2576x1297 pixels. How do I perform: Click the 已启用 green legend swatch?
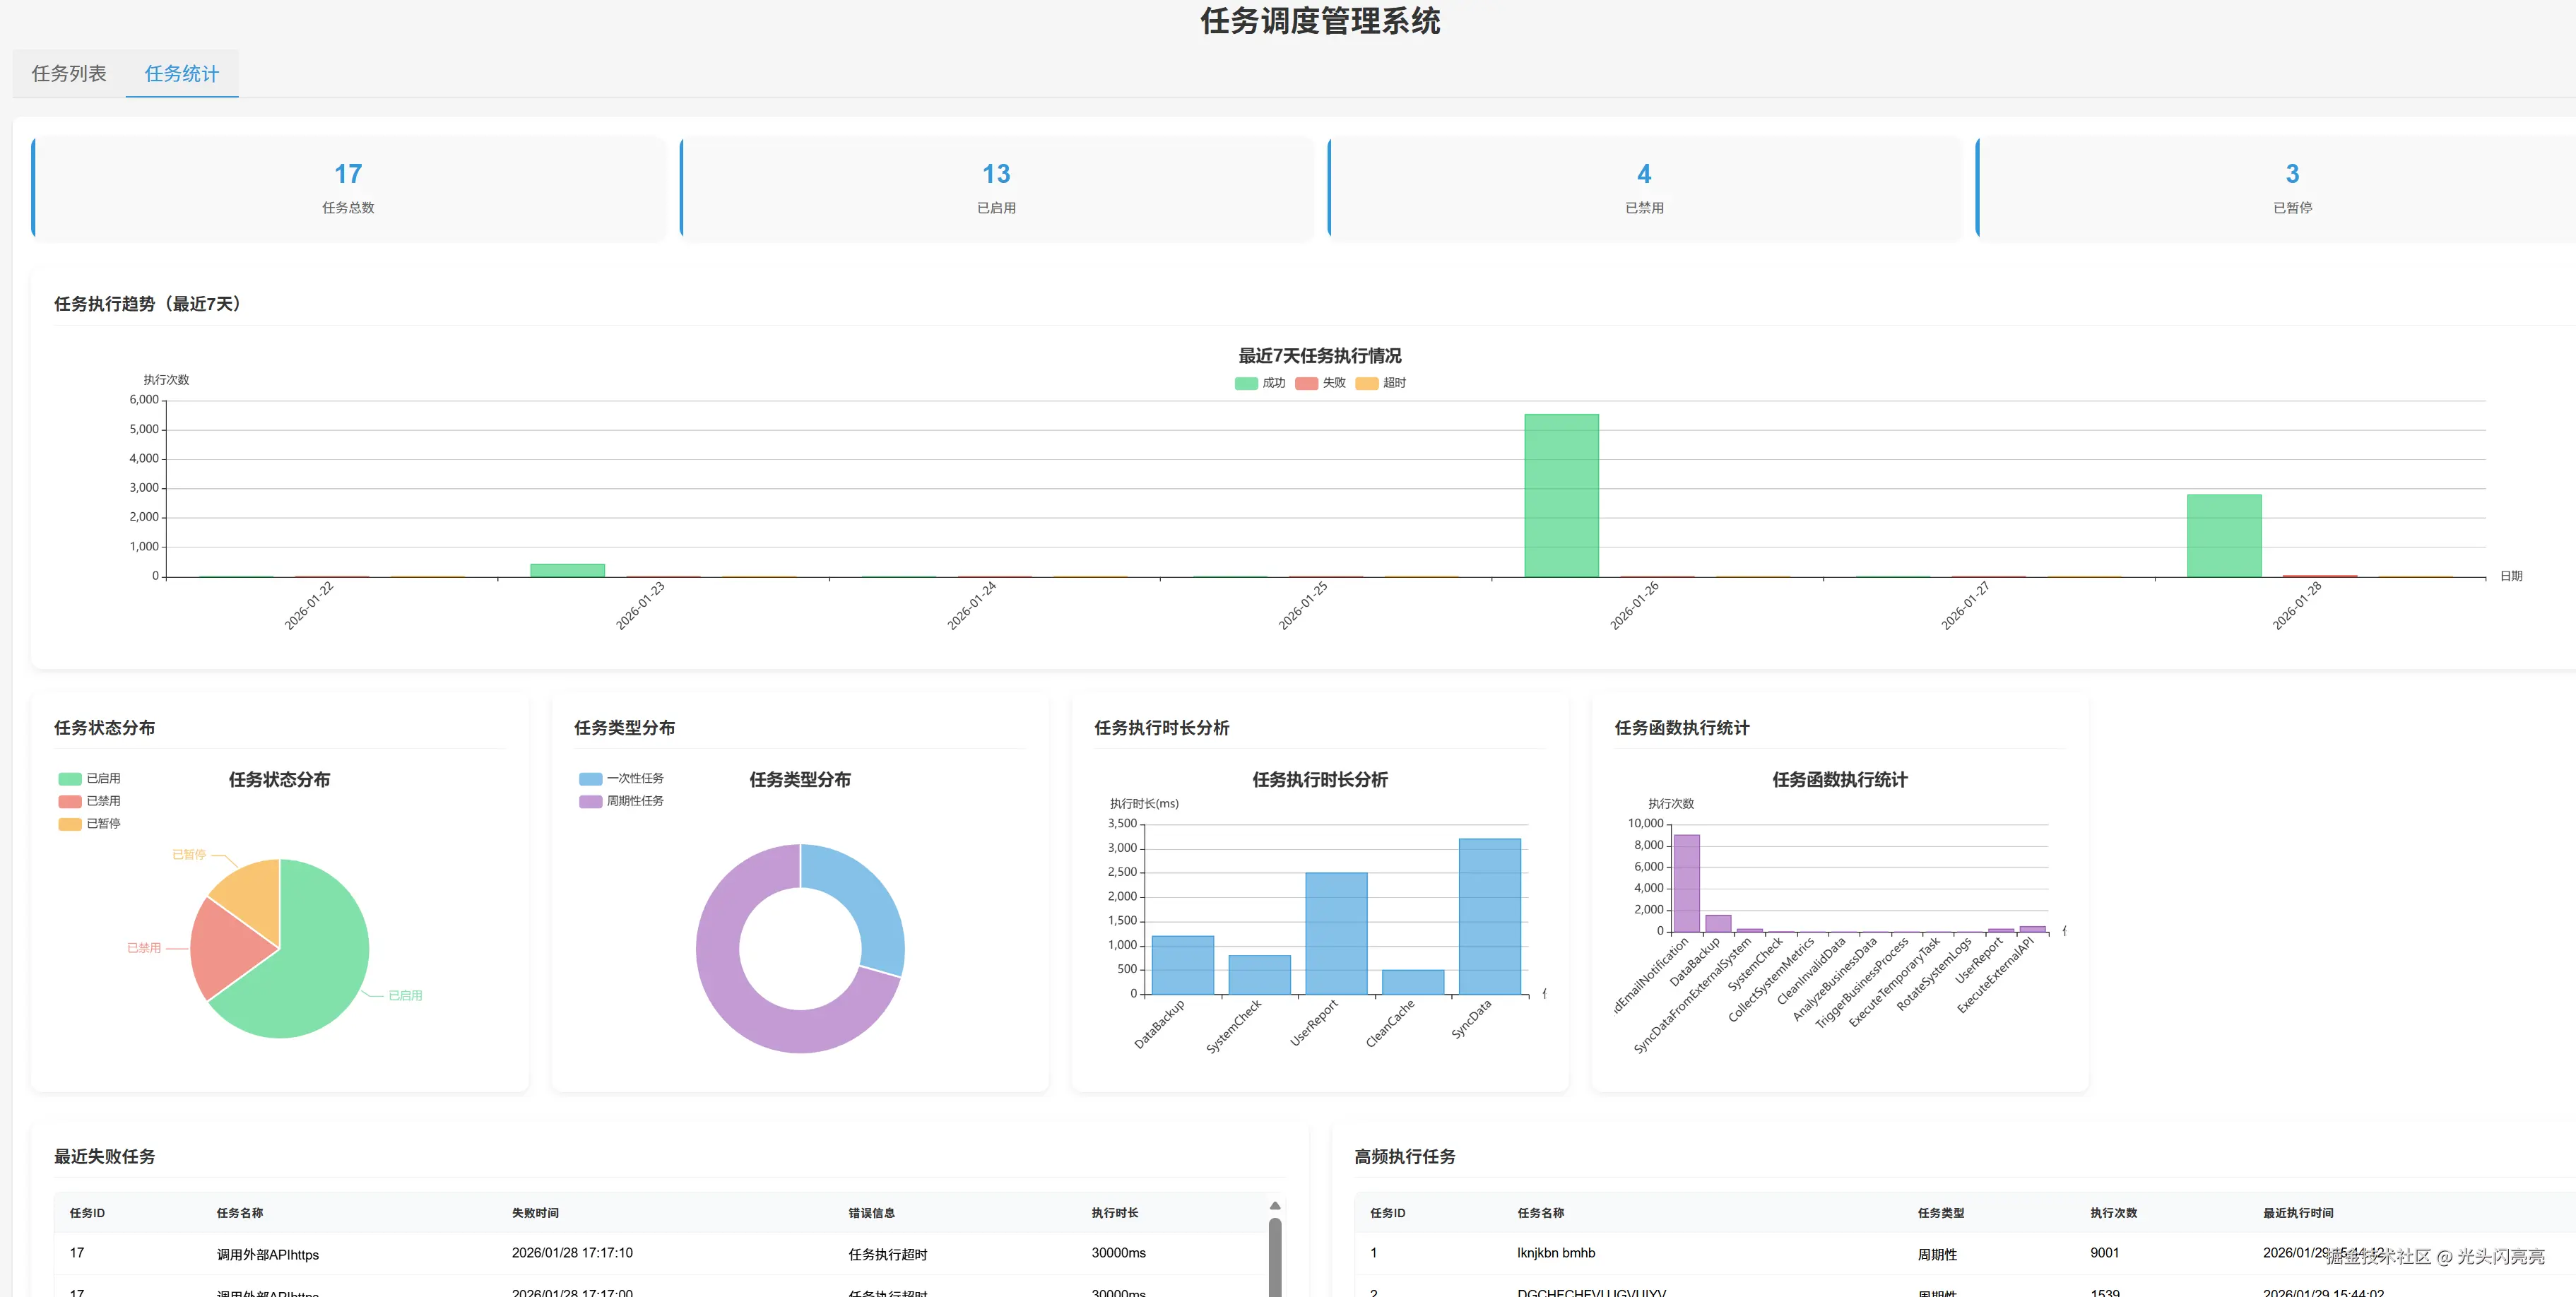pyautogui.click(x=70, y=778)
